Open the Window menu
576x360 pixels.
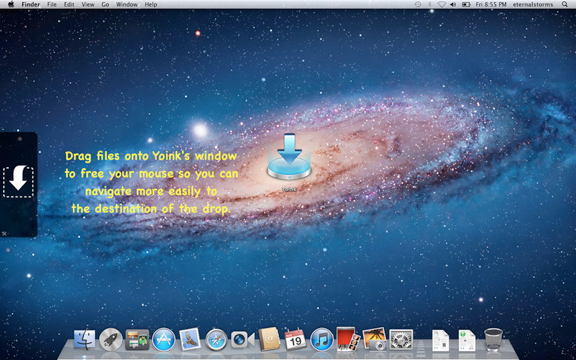(x=127, y=4)
